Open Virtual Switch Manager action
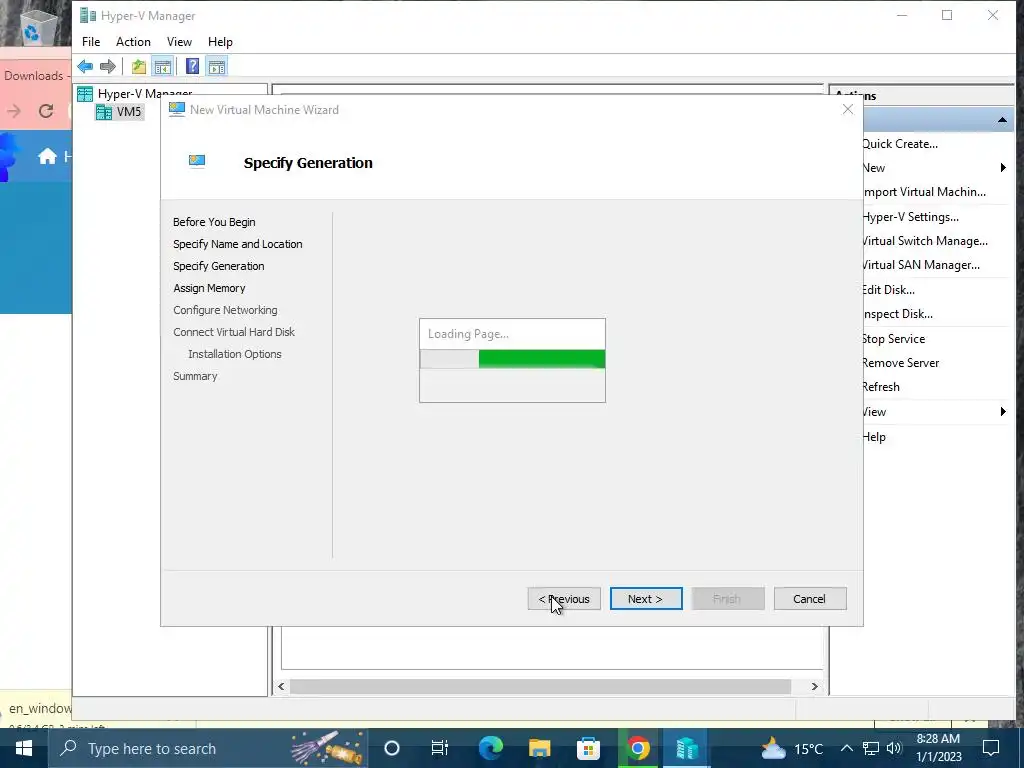 [x=925, y=241]
